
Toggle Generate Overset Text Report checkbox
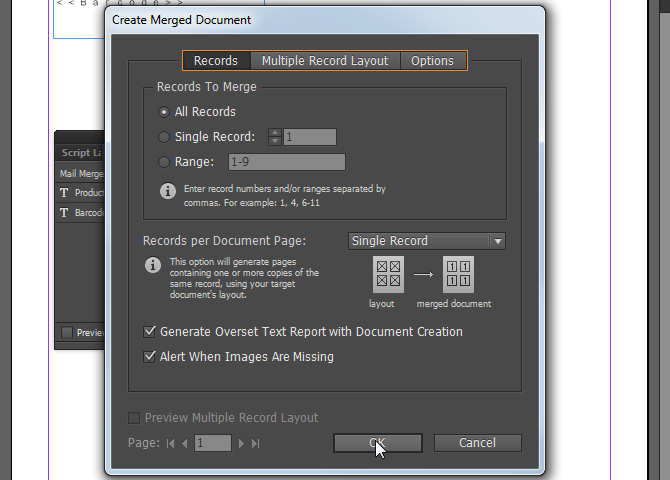(x=151, y=331)
